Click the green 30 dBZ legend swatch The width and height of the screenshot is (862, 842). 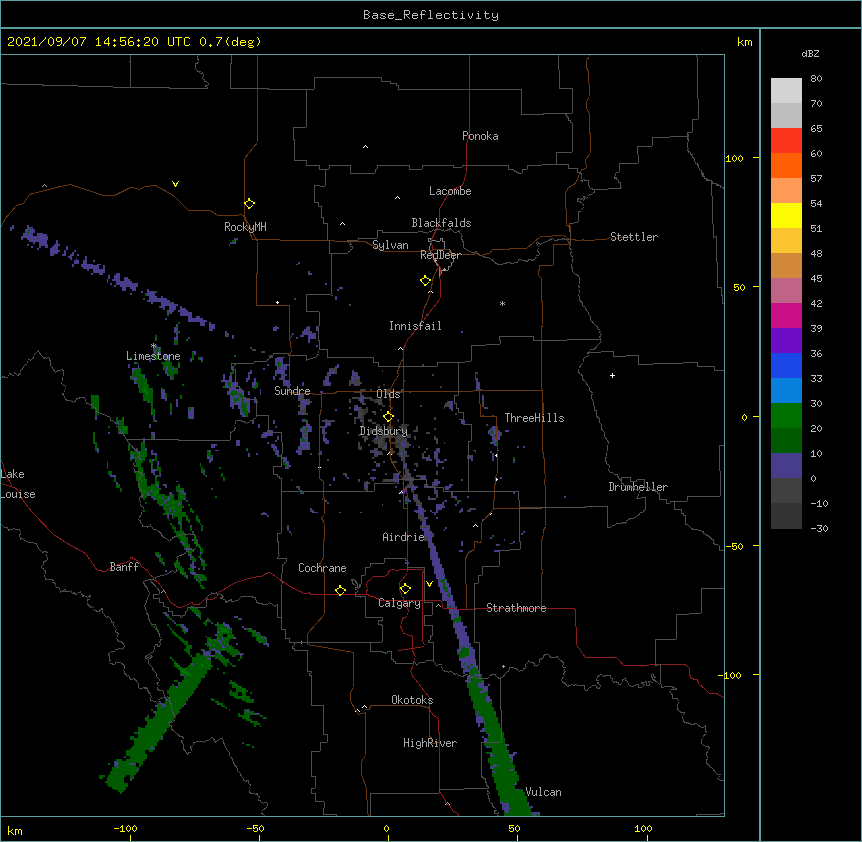(786, 416)
